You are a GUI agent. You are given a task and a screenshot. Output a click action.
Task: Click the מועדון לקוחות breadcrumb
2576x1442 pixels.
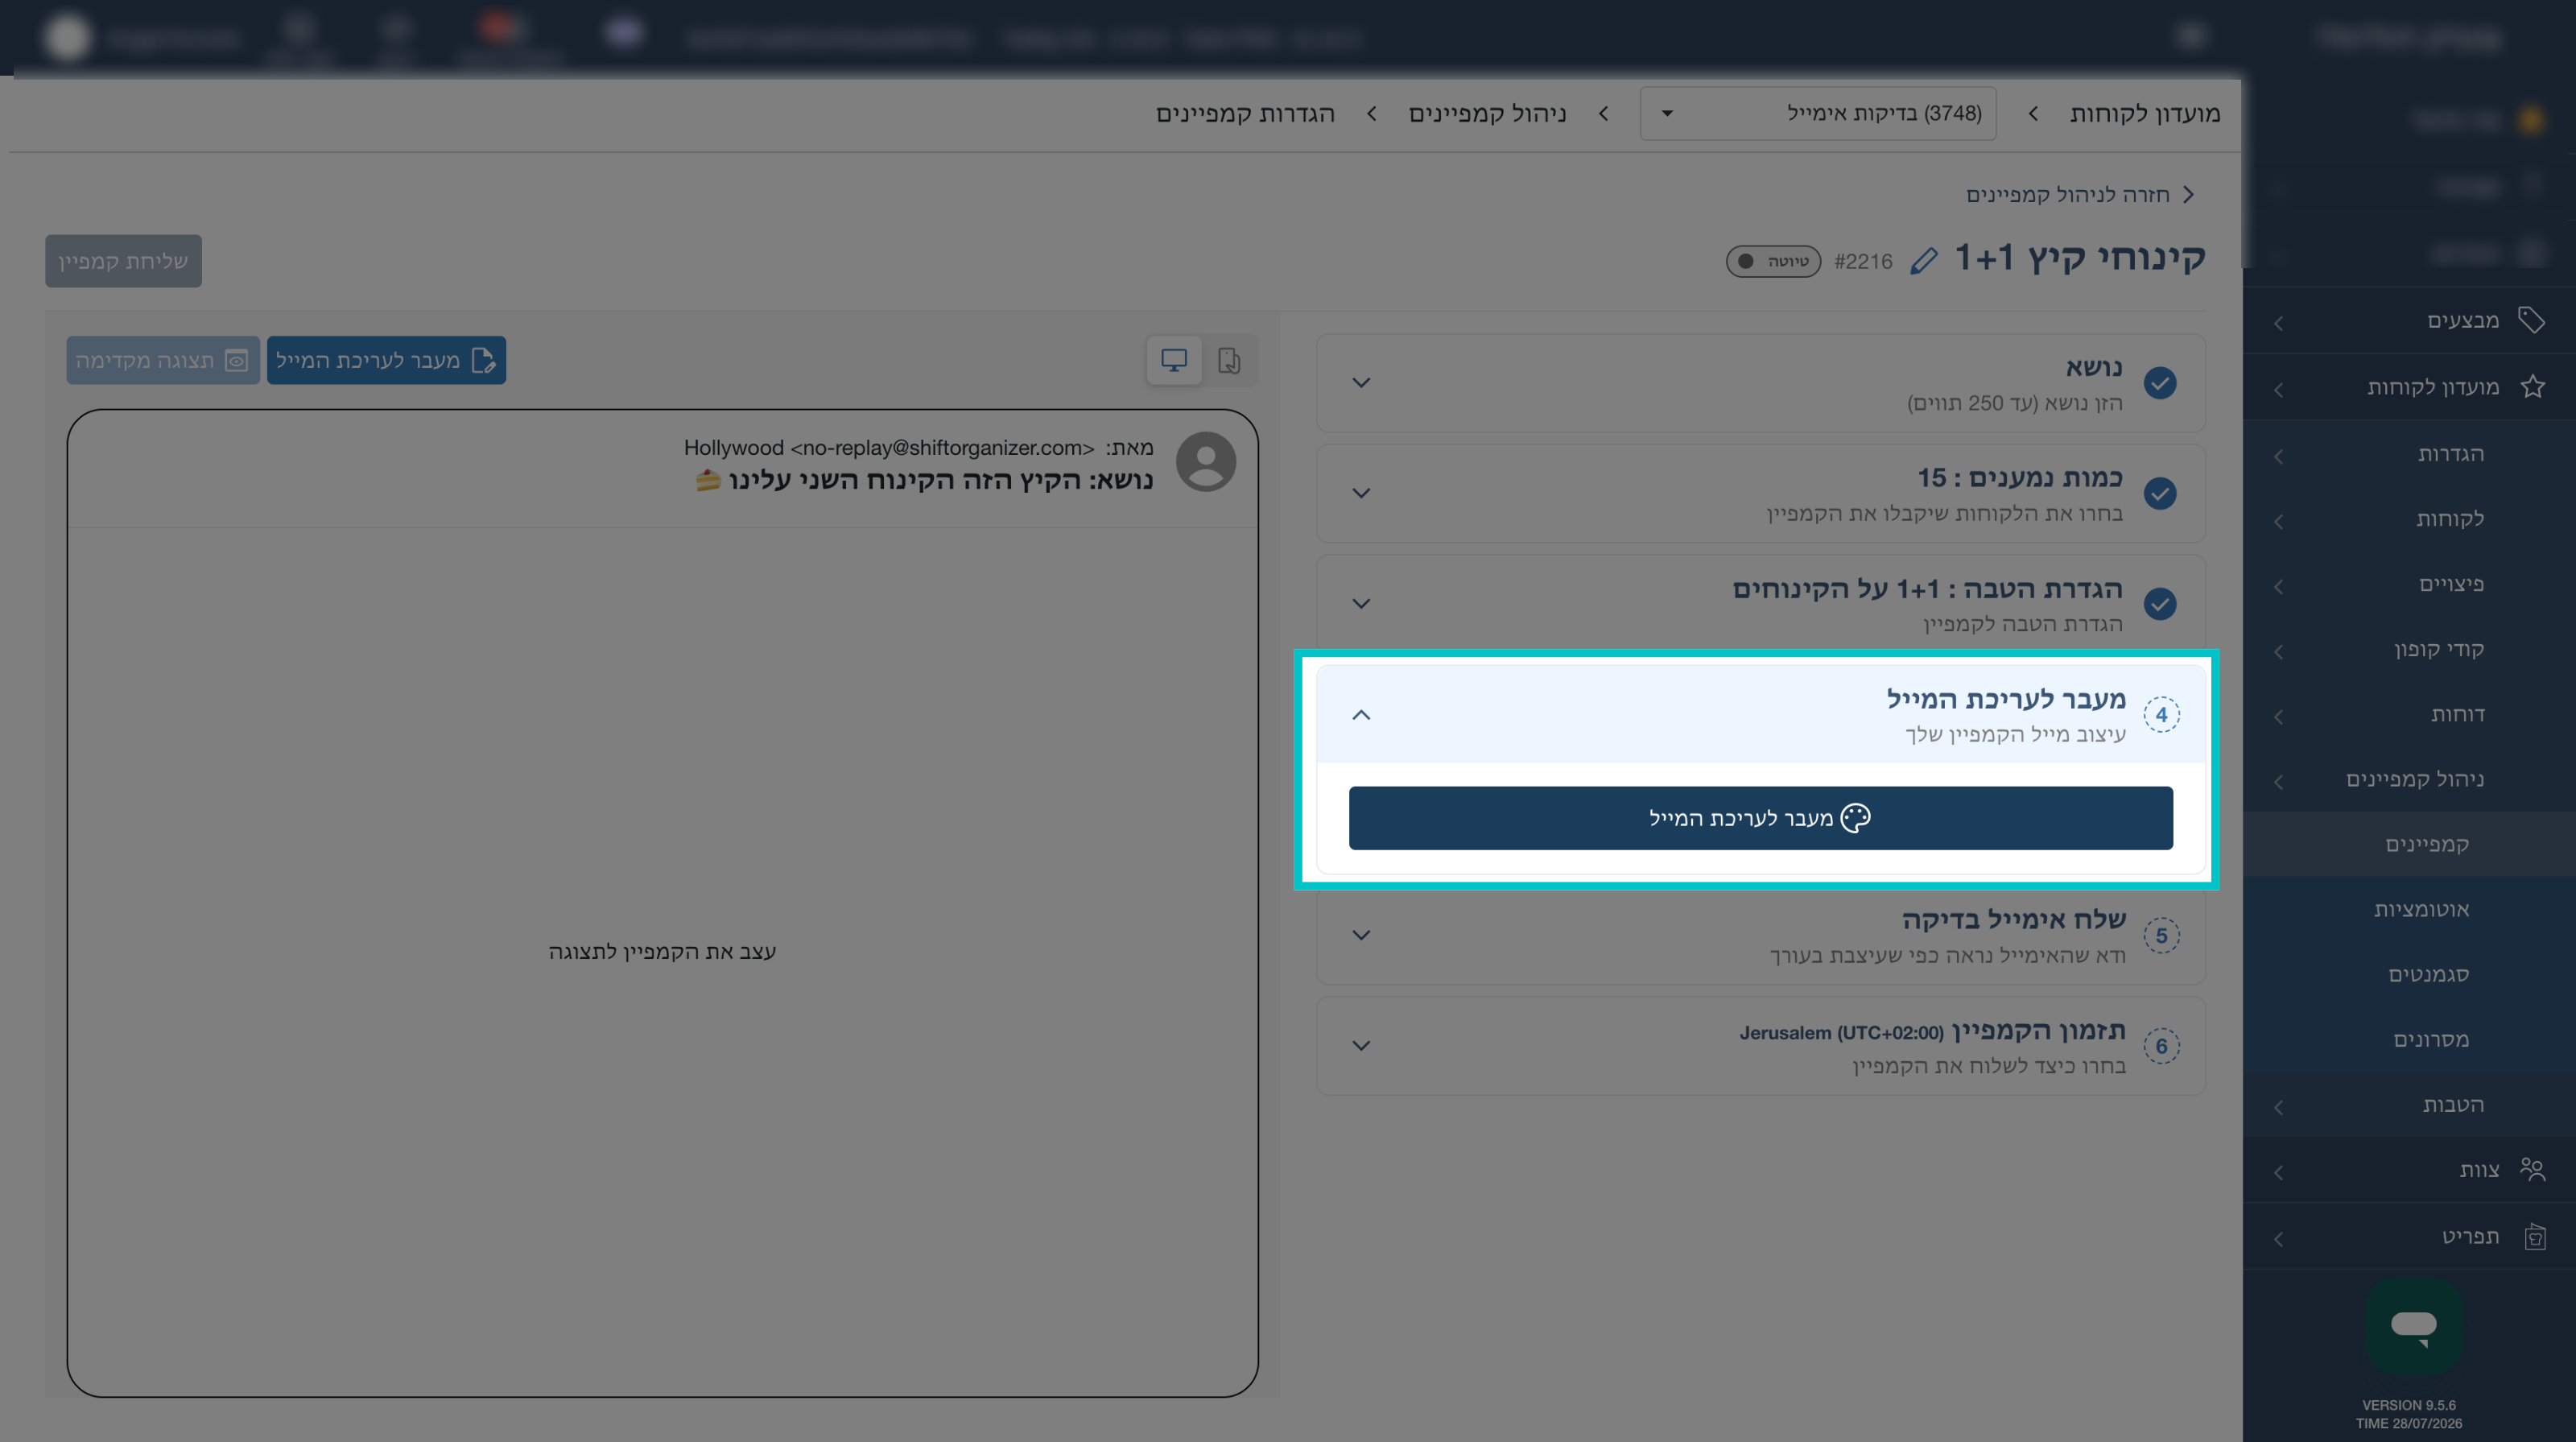[x=2144, y=113]
